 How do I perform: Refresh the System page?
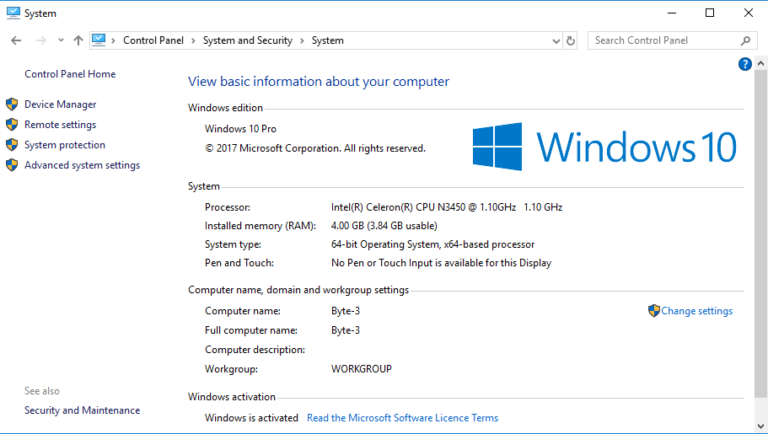[571, 41]
